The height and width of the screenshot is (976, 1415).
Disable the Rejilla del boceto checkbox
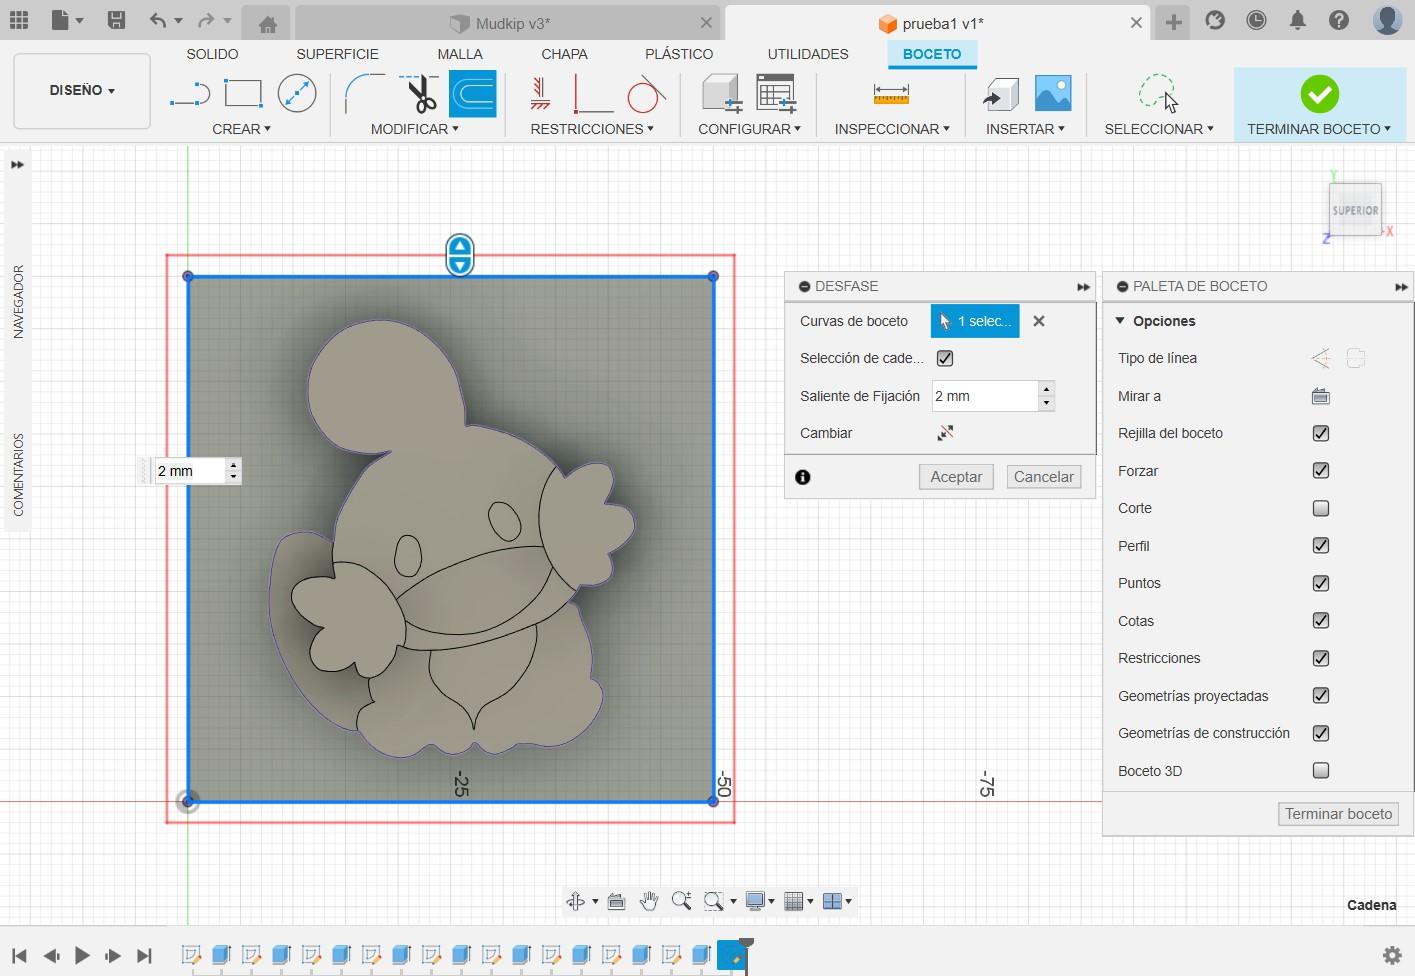[x=1320, y=433]
